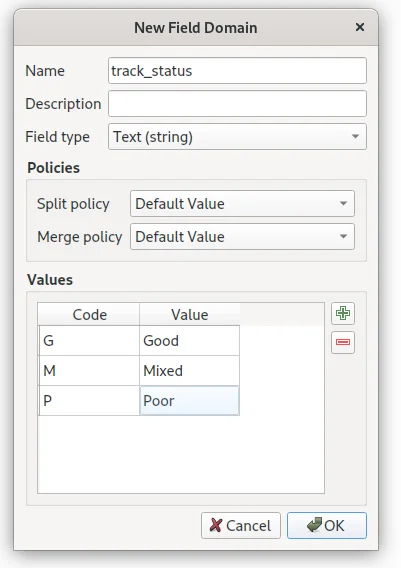Select the code cell P

pos(89,401)
